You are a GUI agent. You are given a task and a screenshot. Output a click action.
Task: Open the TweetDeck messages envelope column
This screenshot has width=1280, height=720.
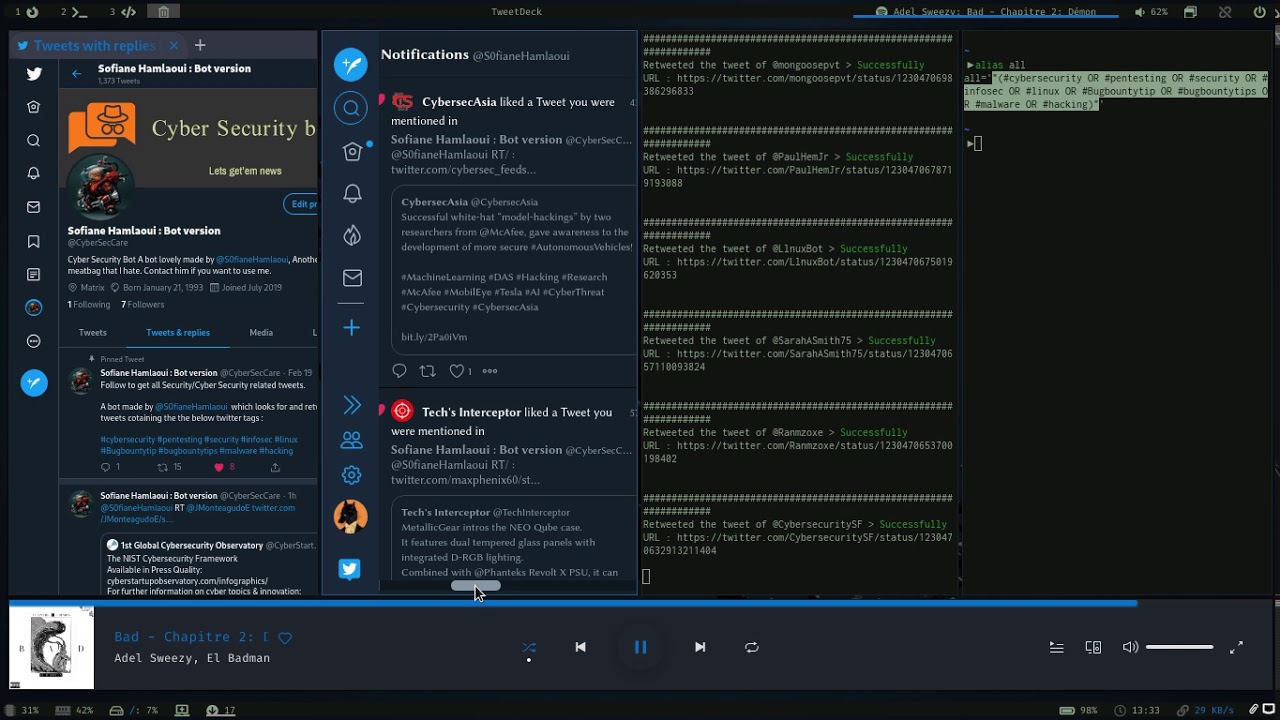coord(351,278)
